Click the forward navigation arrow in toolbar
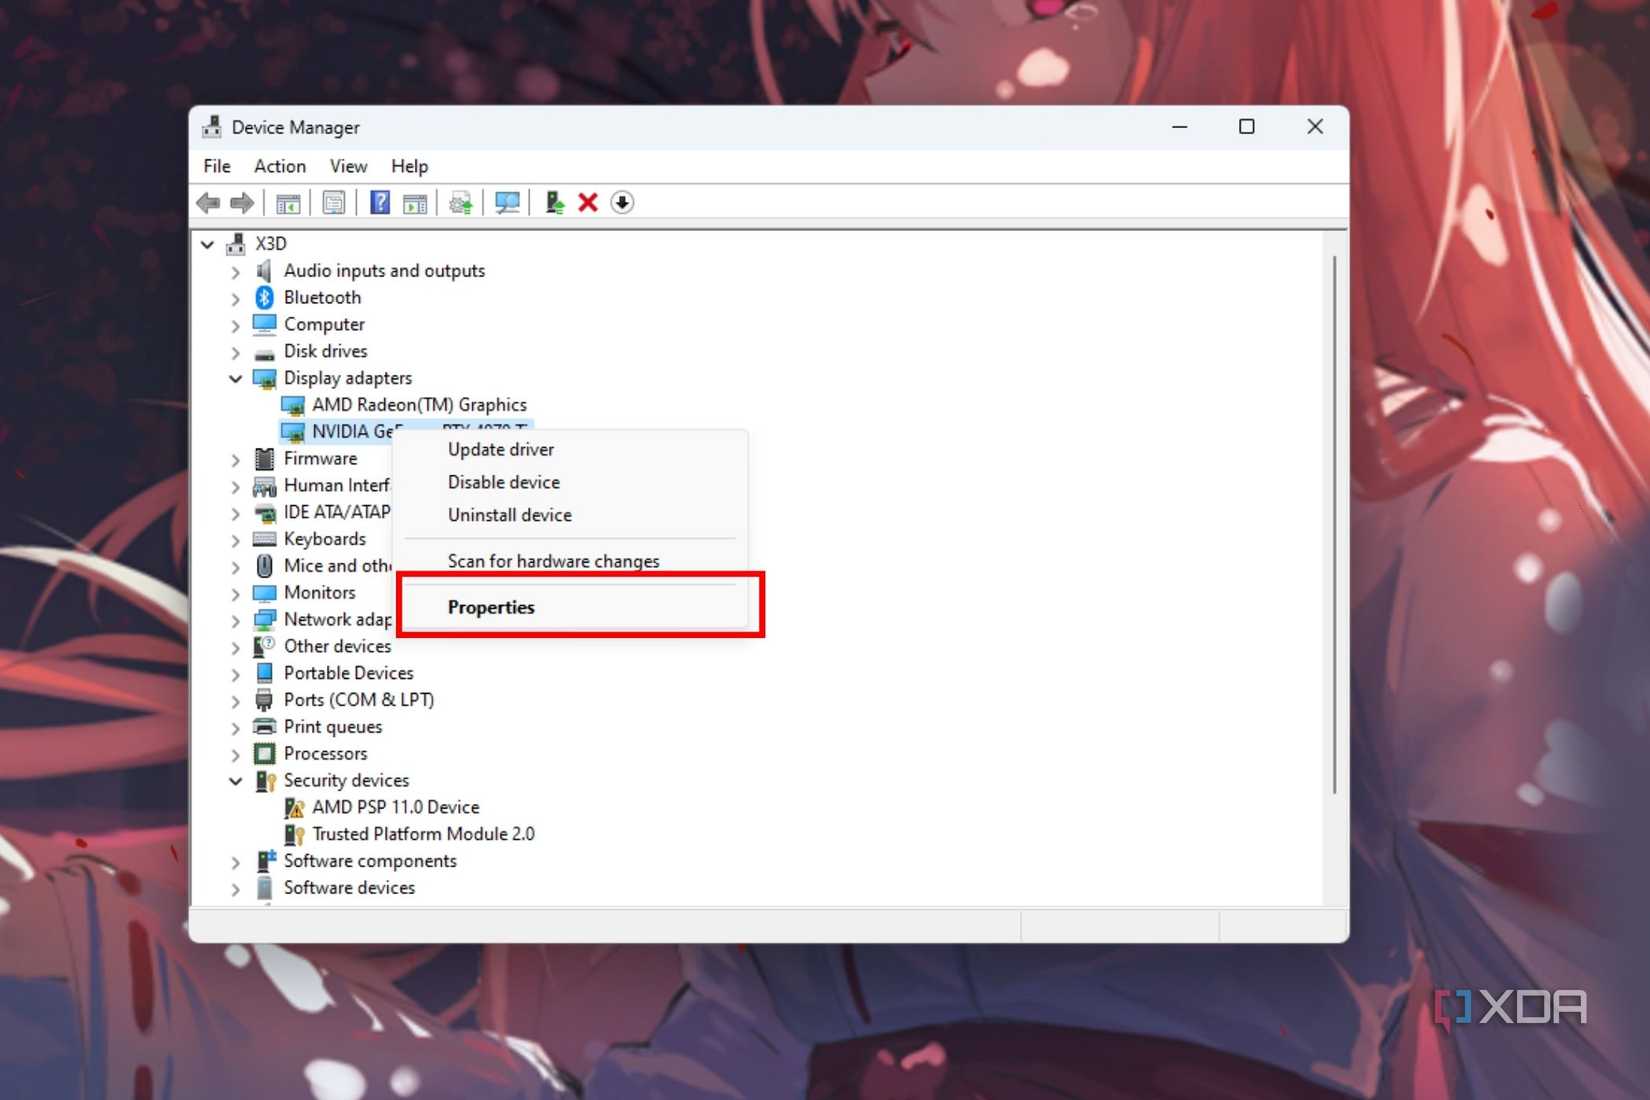This screenshot has height=1100, width=1650. coord(241,202)
